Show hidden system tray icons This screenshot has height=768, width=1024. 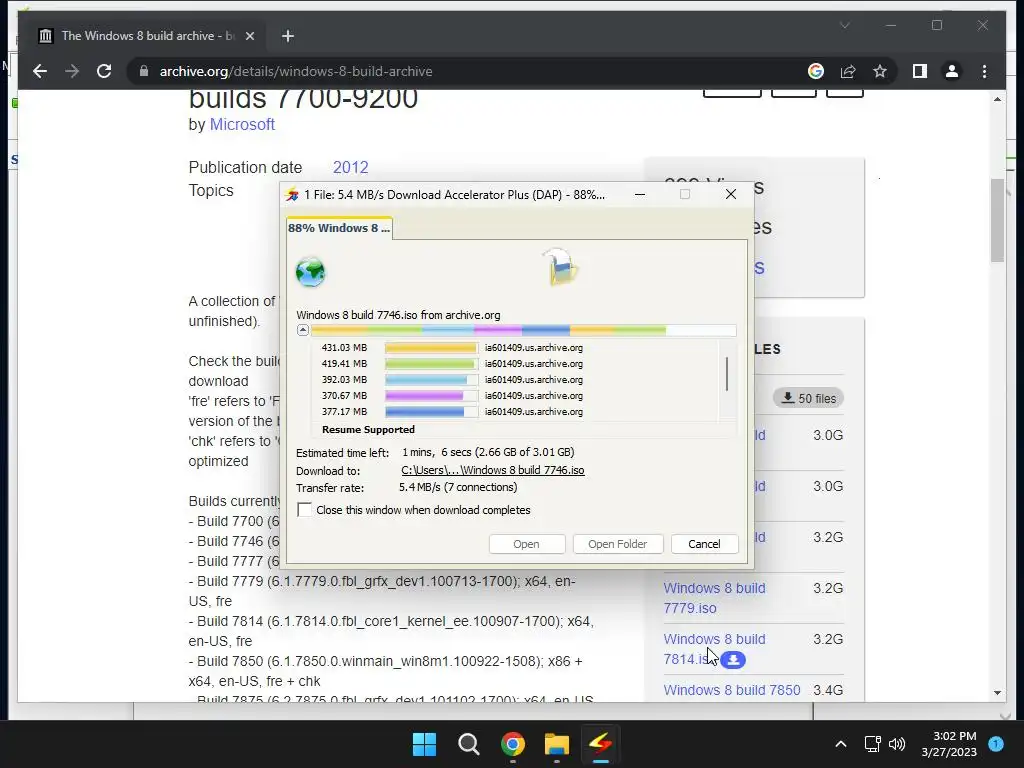[841, 744]
